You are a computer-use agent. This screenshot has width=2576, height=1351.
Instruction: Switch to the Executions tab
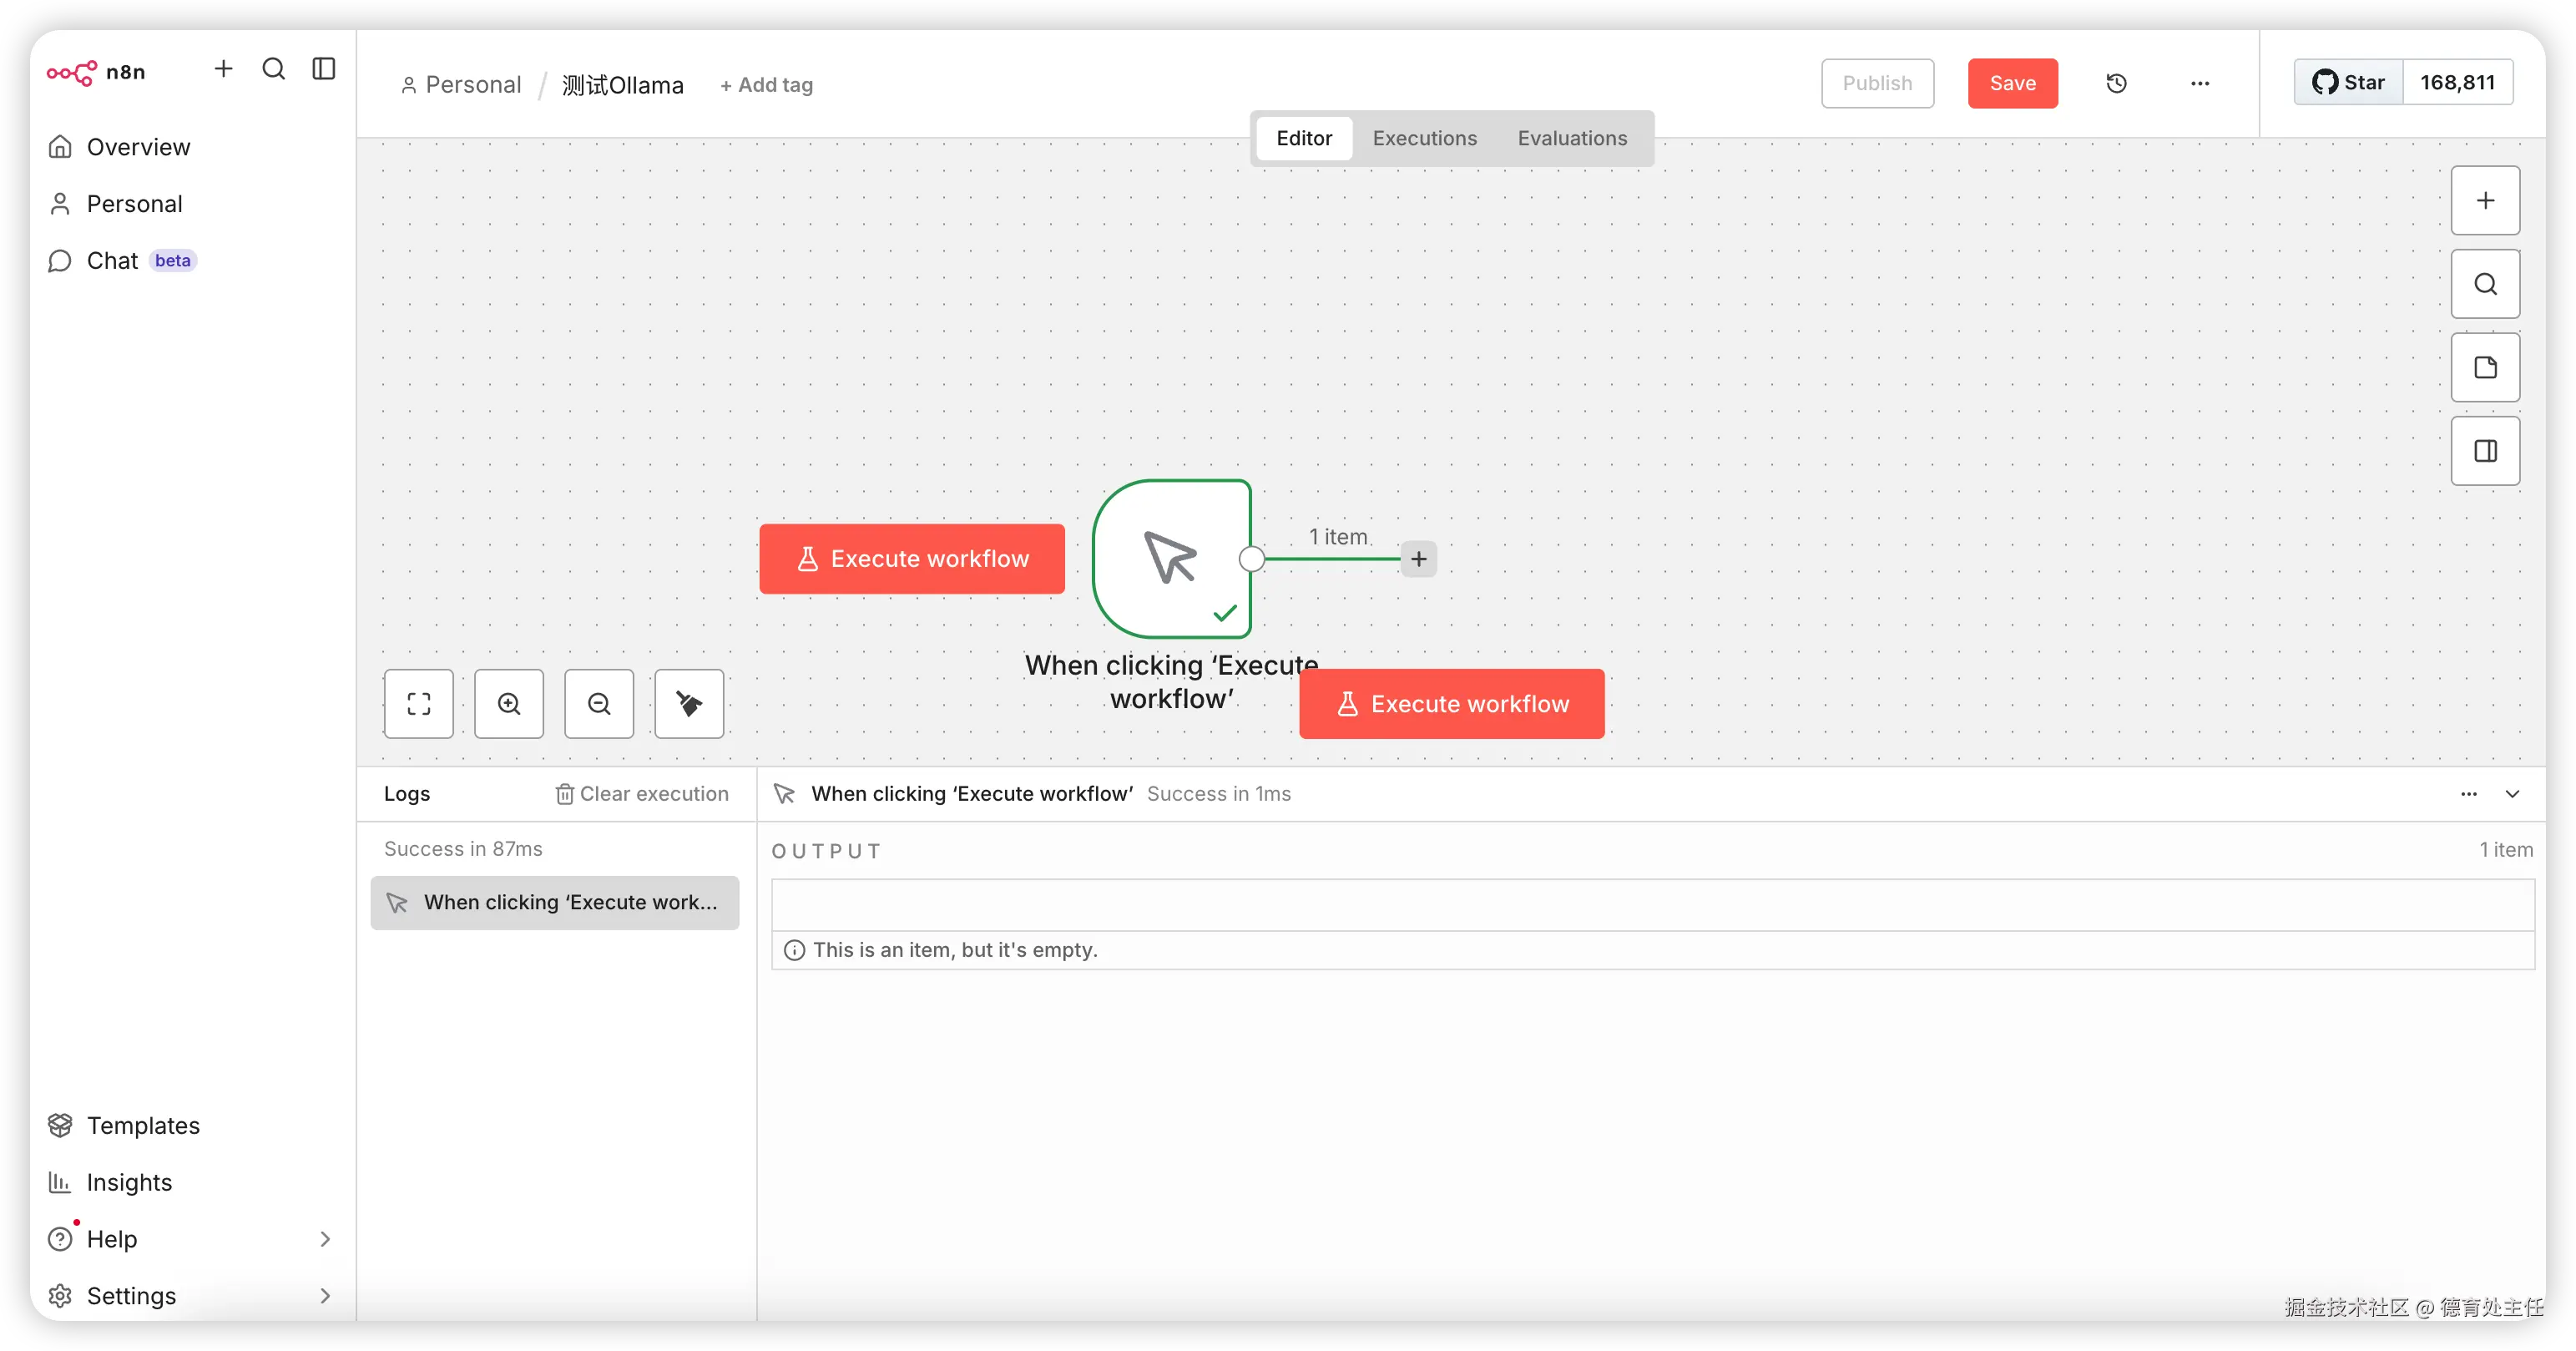[x=1424, y=138]
